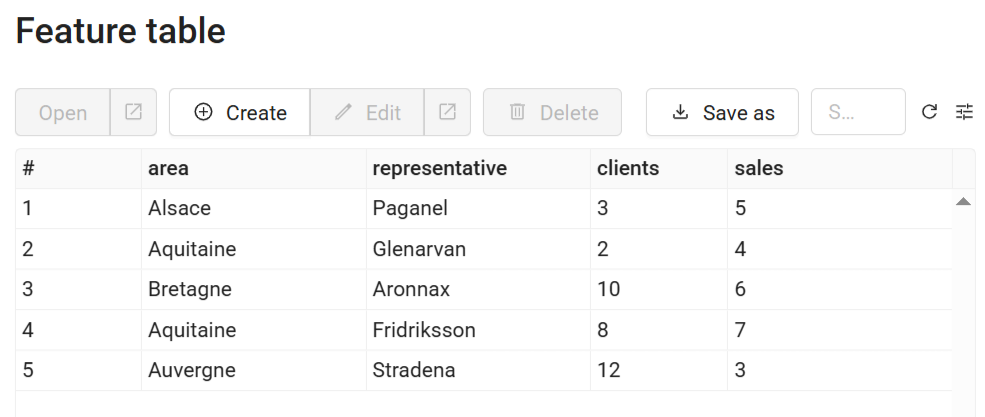Screen dimensions: 985x417
Task: Click the Delete button
Action: coord(552,112)
